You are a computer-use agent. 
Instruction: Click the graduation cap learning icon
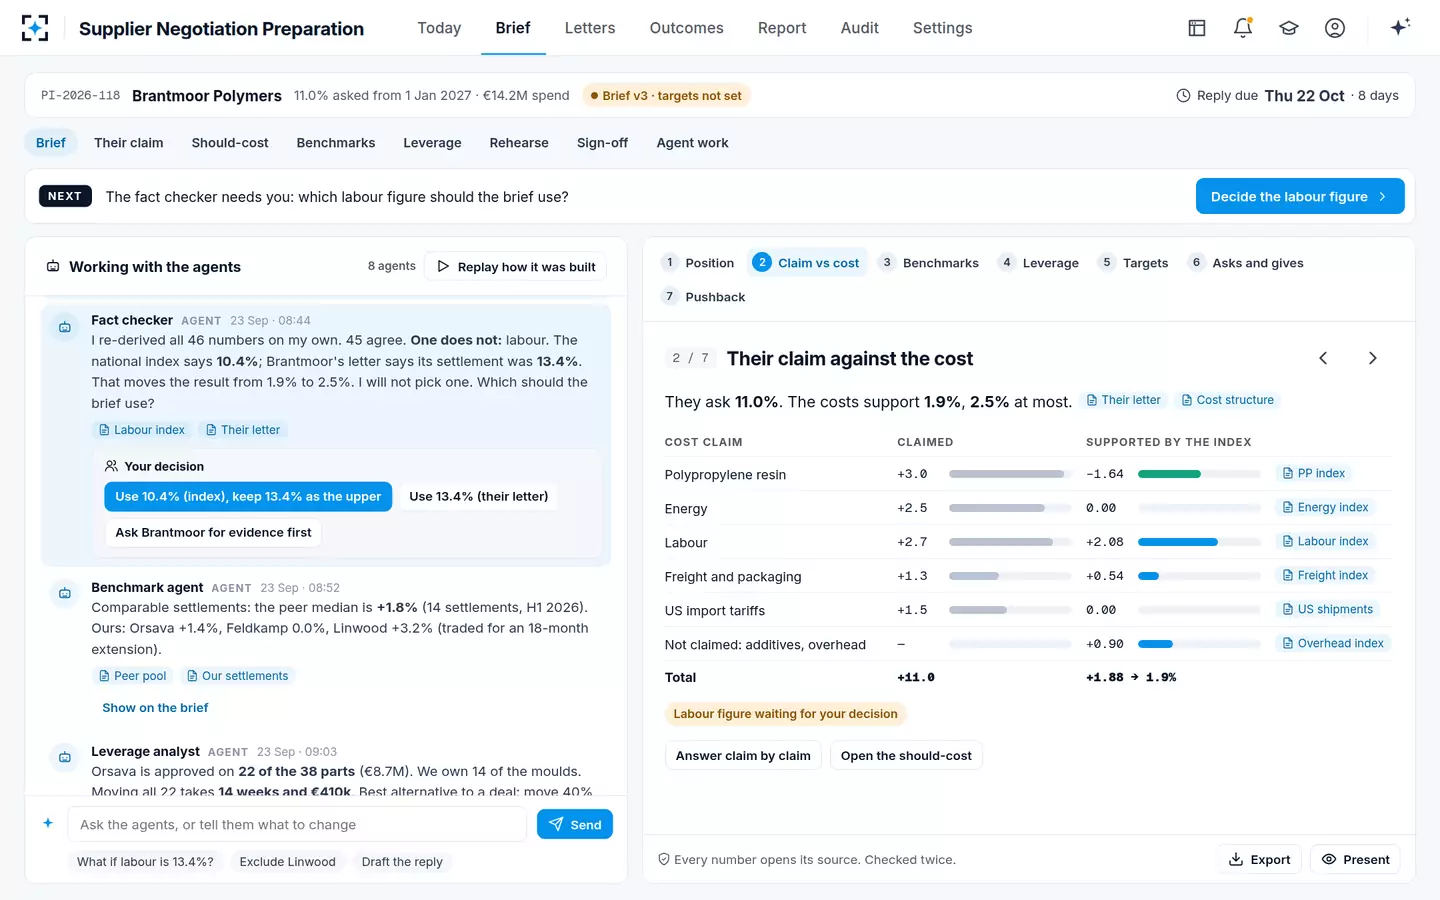[1289, 28]
